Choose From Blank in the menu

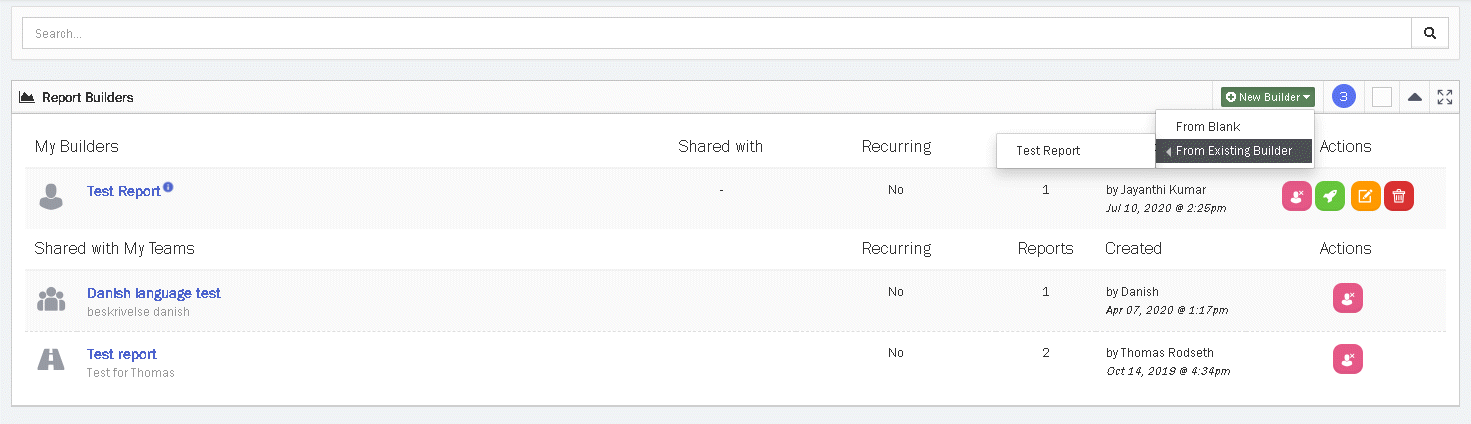point(1208,127)
